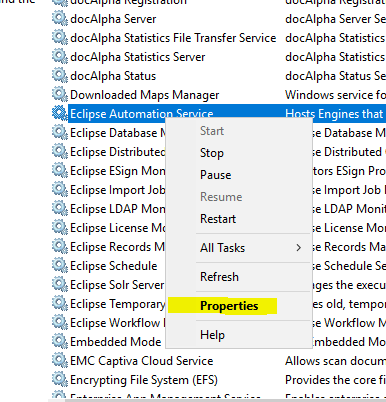The width and height of the screenshot is (386, 402).
Task: Choose Pause in the context menu
Action: tap(215, 175)
